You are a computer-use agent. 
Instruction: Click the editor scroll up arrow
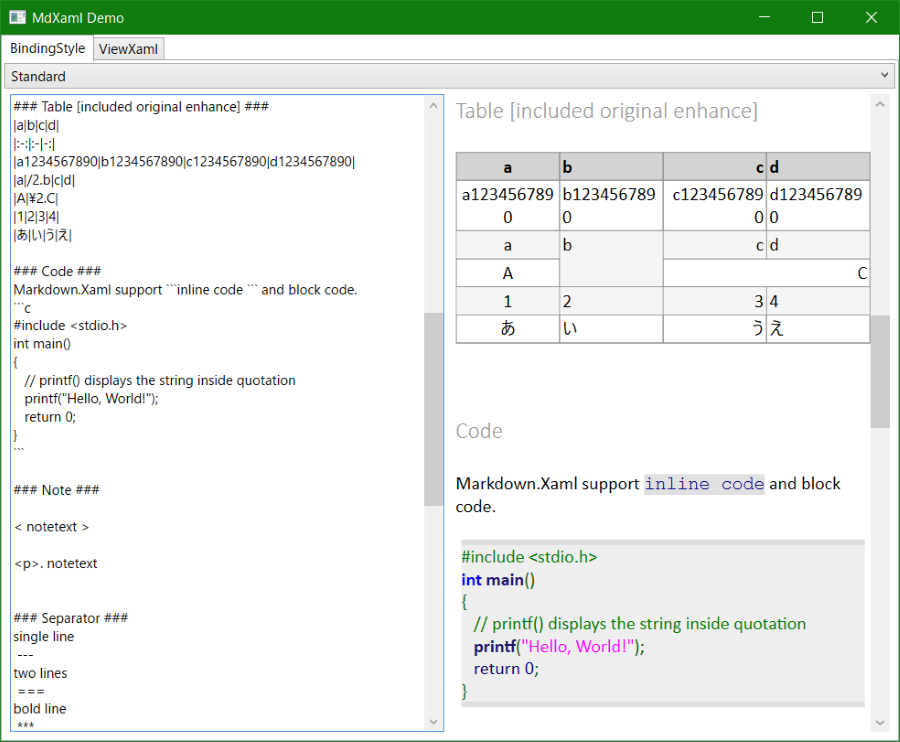coord(433,106)
